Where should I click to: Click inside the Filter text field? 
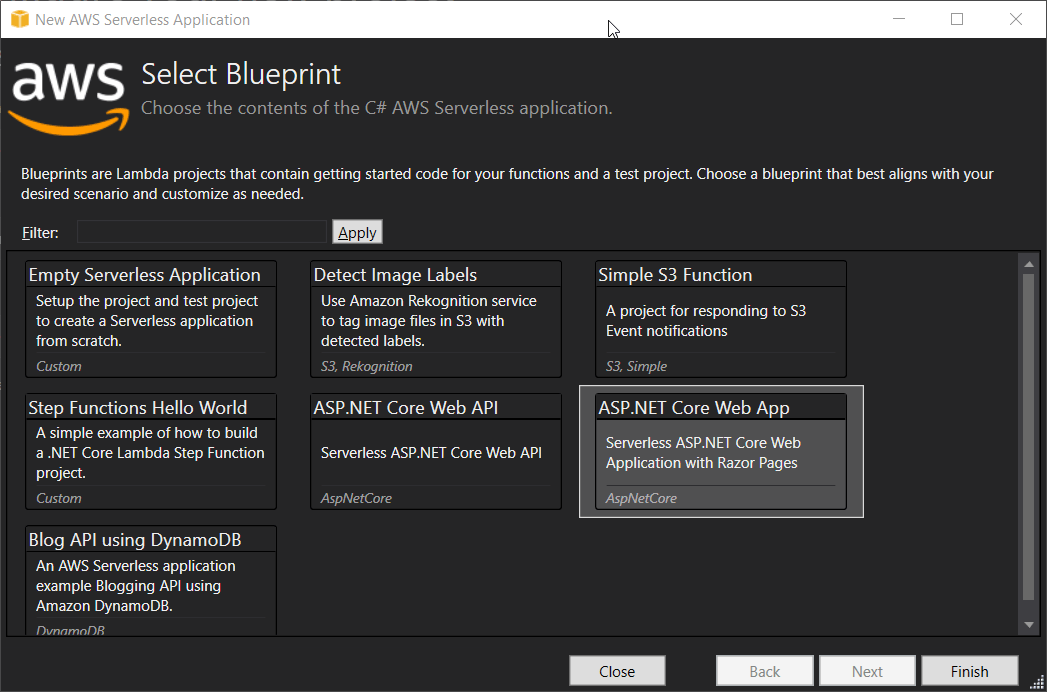[x=200, y=232]
